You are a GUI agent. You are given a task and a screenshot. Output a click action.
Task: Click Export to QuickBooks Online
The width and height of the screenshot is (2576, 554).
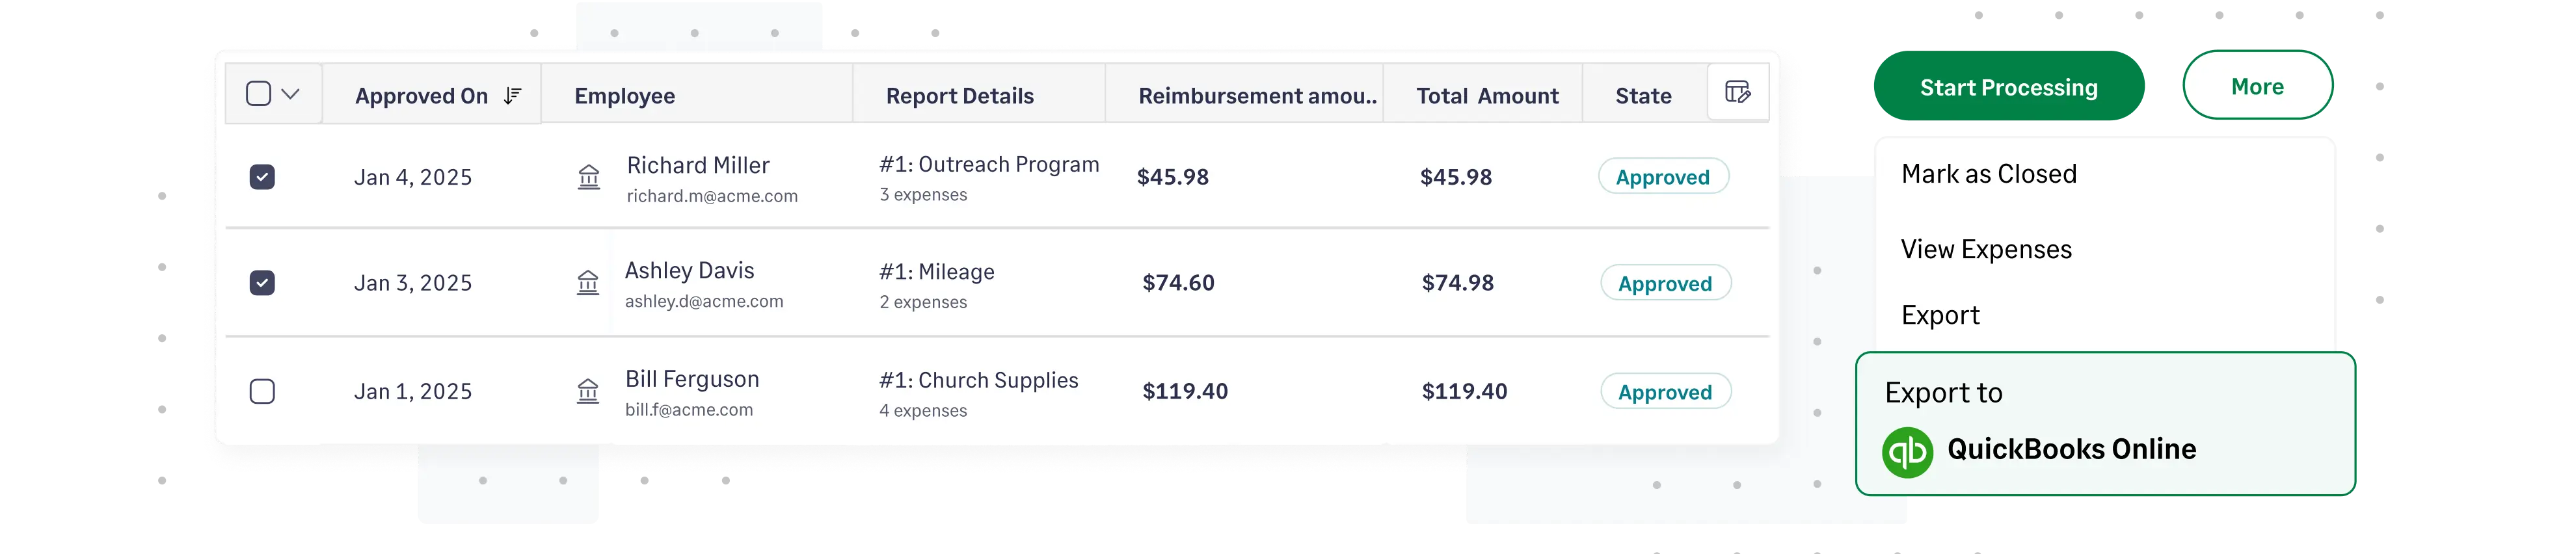click(x=2070, y=449)
